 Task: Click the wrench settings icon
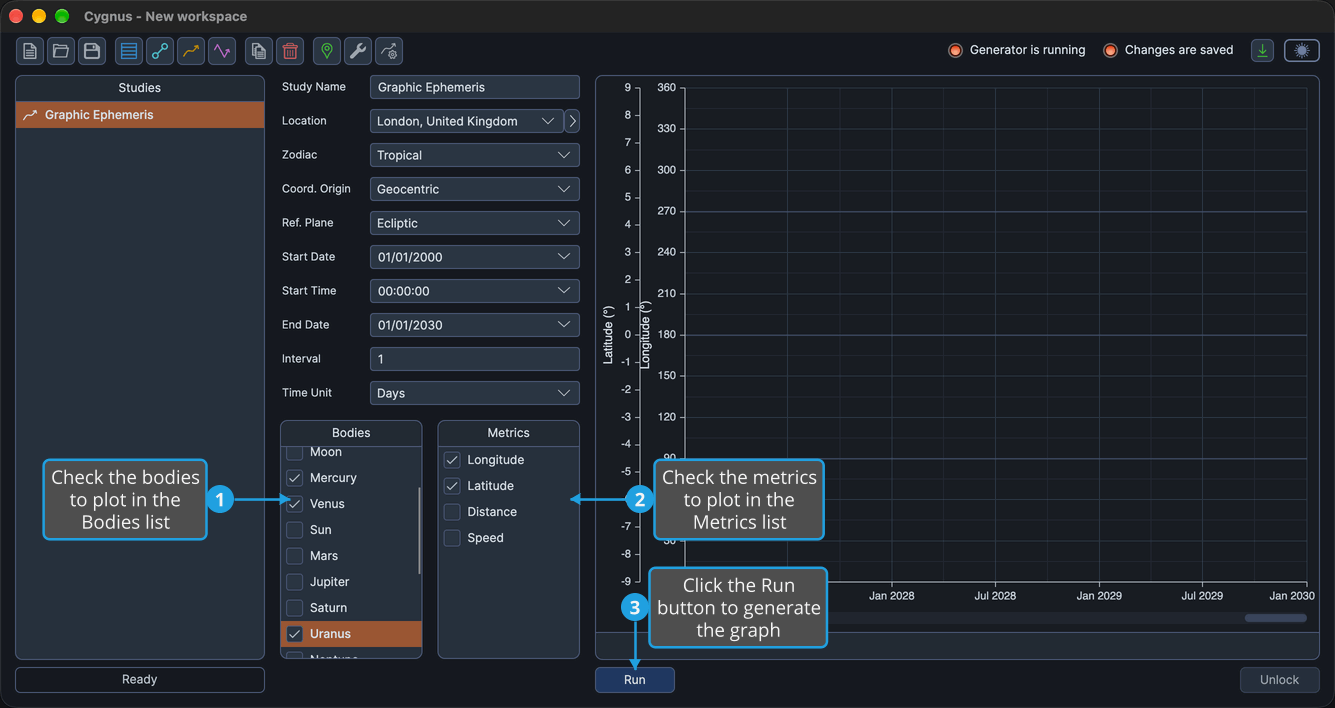[358, 51]
